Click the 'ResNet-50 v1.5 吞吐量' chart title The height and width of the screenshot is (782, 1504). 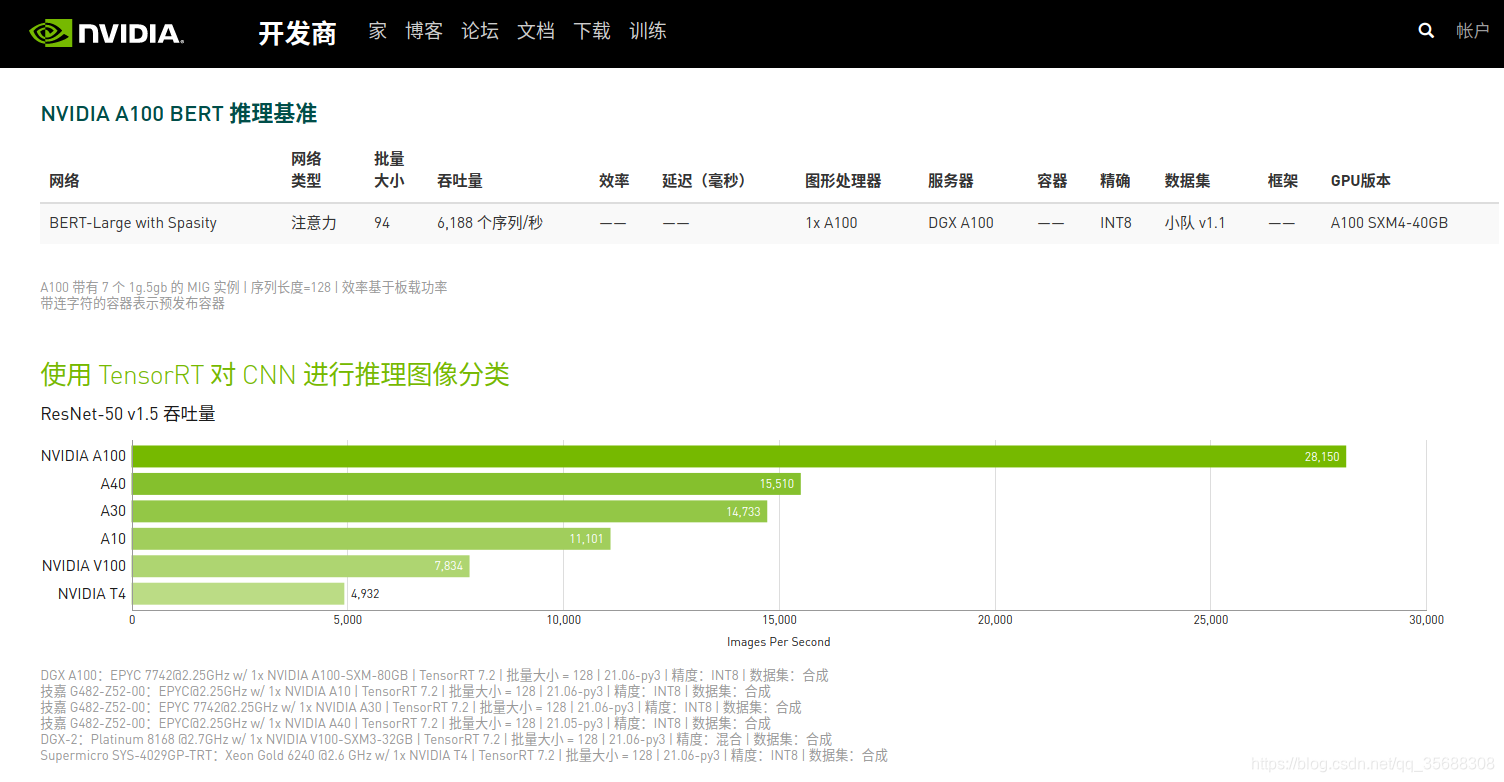pos(128,414)
